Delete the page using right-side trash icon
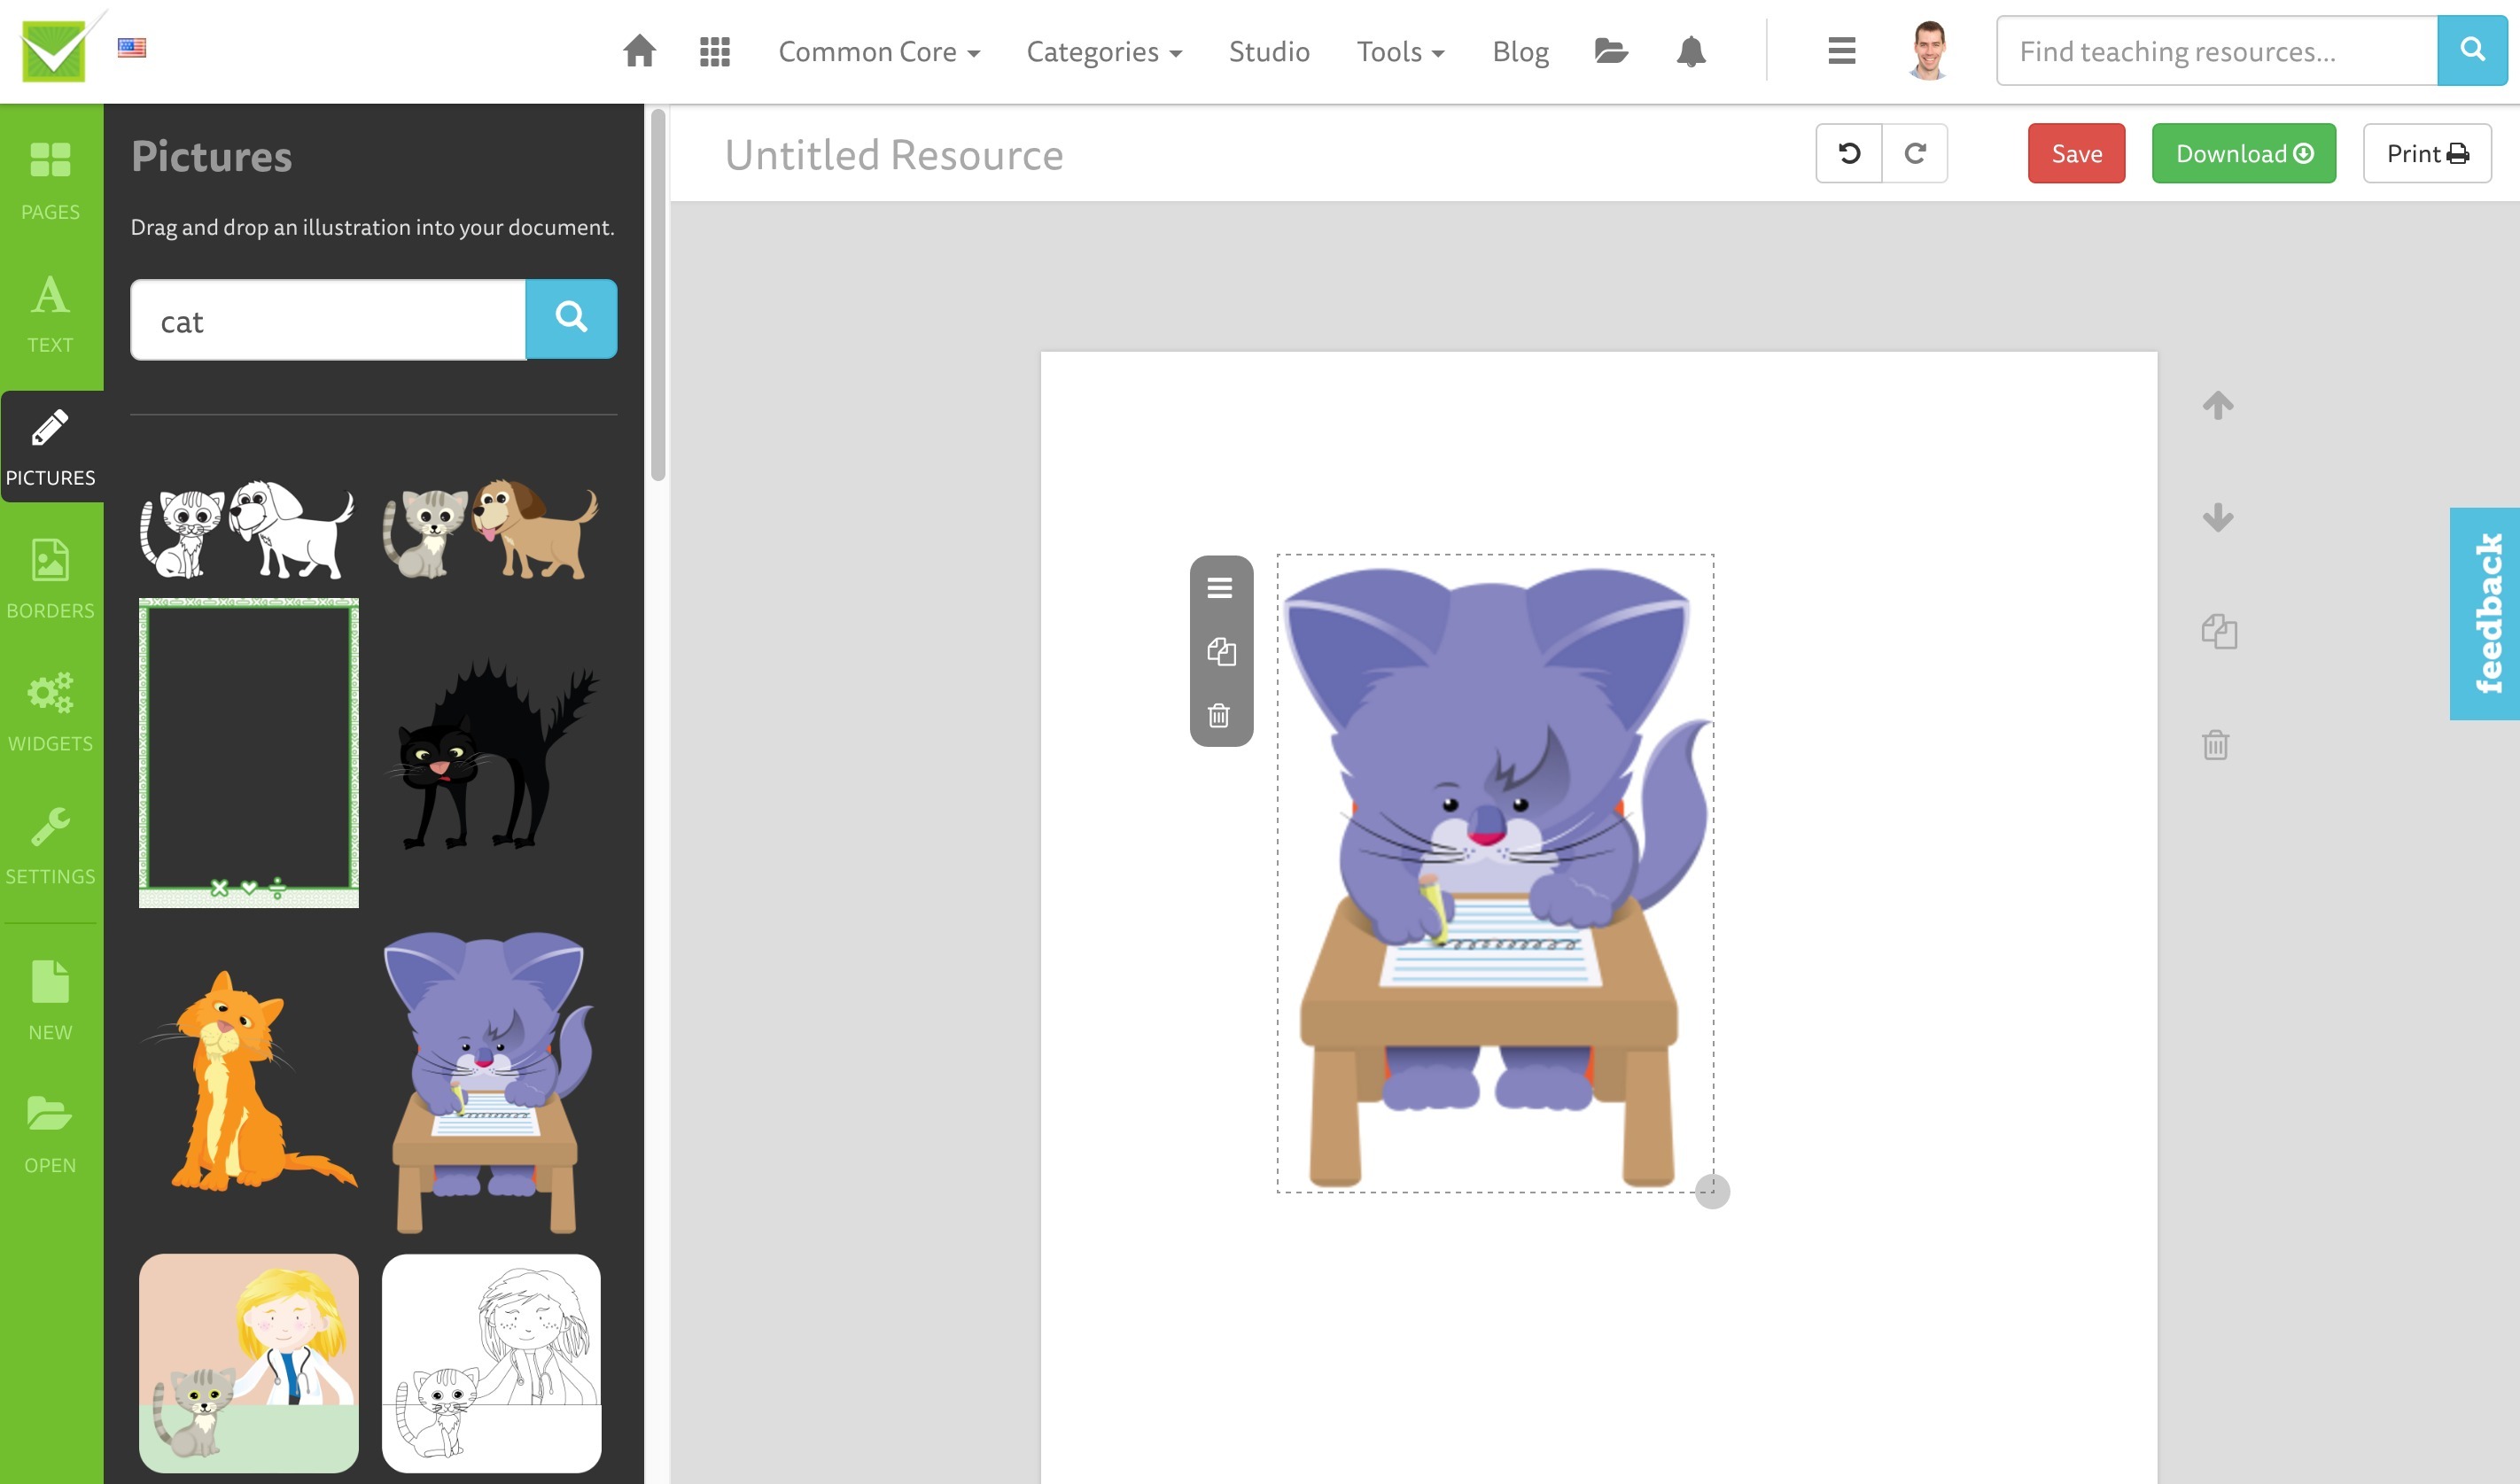 2215,744
